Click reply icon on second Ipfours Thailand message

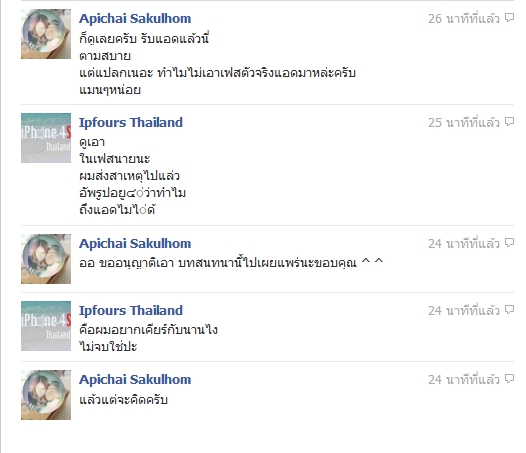click(x=509, y=310)
